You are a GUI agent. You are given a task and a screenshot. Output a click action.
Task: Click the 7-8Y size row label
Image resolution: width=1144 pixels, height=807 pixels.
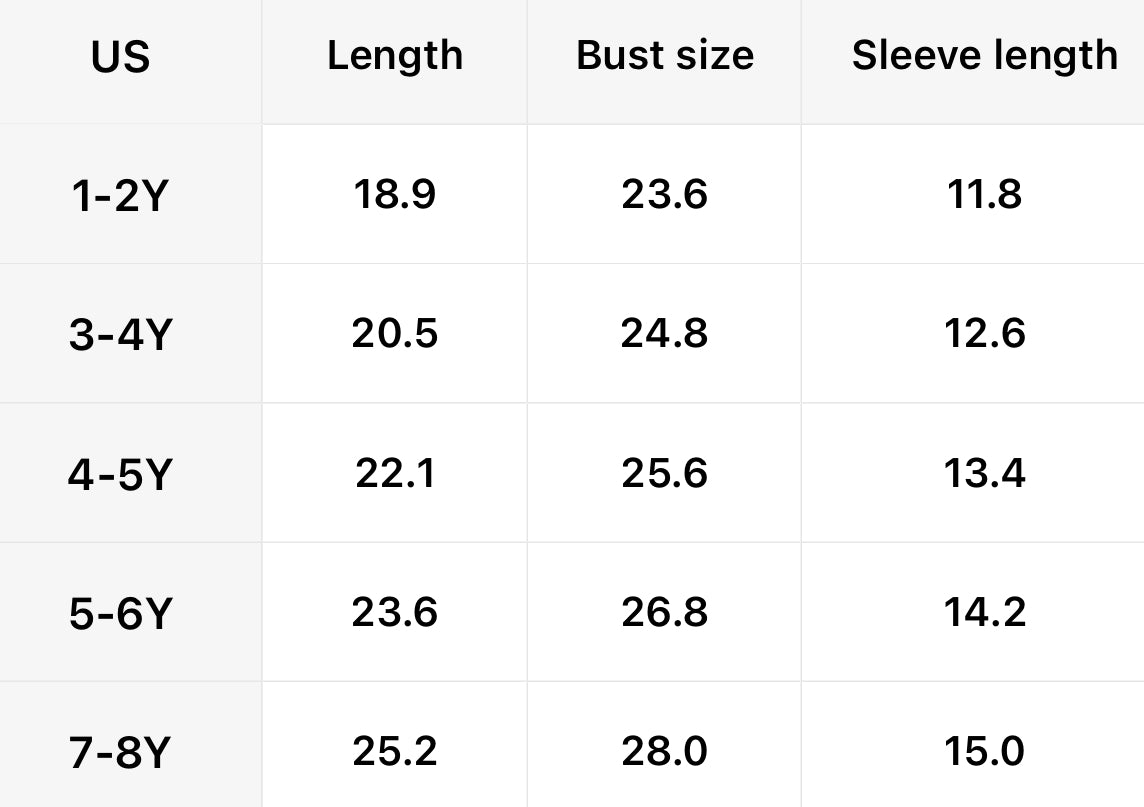pyautogui.click(x=120, y=752)
